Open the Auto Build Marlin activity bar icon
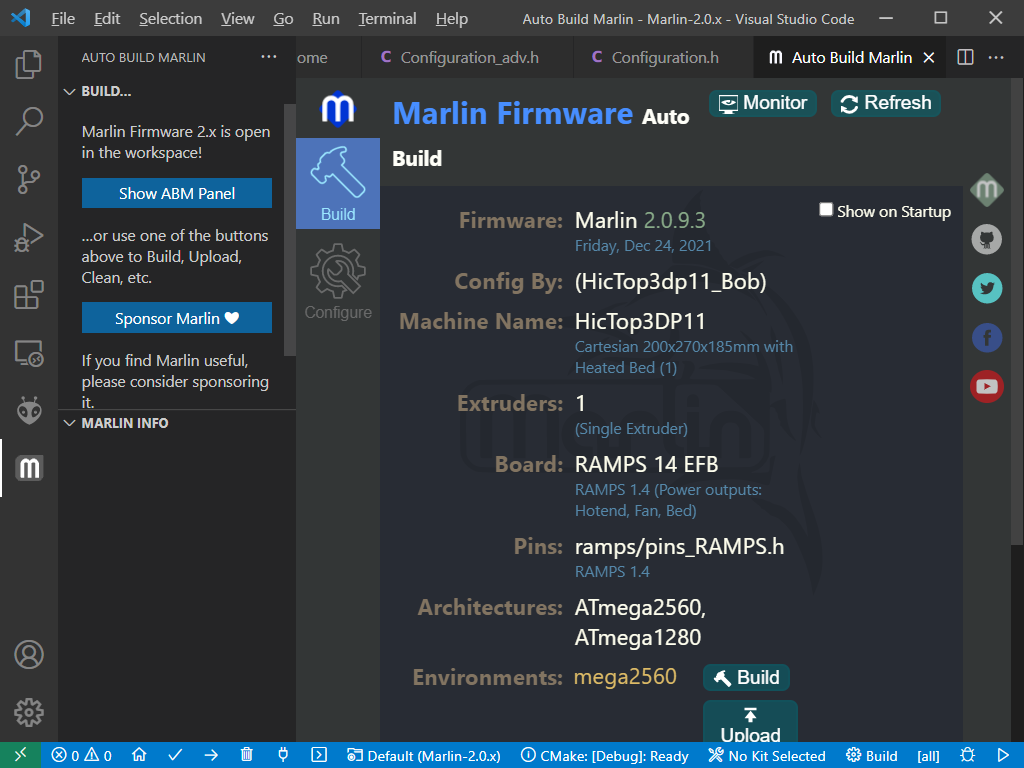 [29, 468]
